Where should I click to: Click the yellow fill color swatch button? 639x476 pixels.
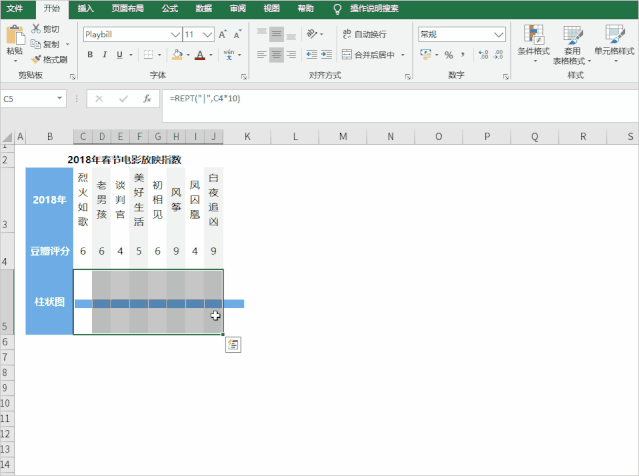click(176, 55)
